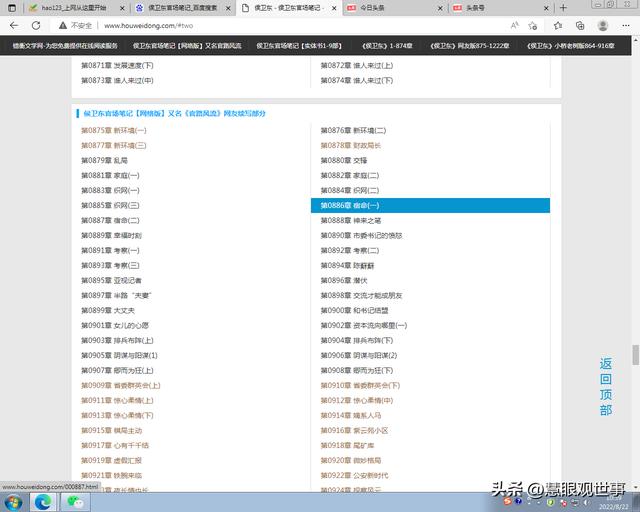Open chapter 0875 新环境(一)
Viewport: 640px width, 512px height.
tap(113, 130)
